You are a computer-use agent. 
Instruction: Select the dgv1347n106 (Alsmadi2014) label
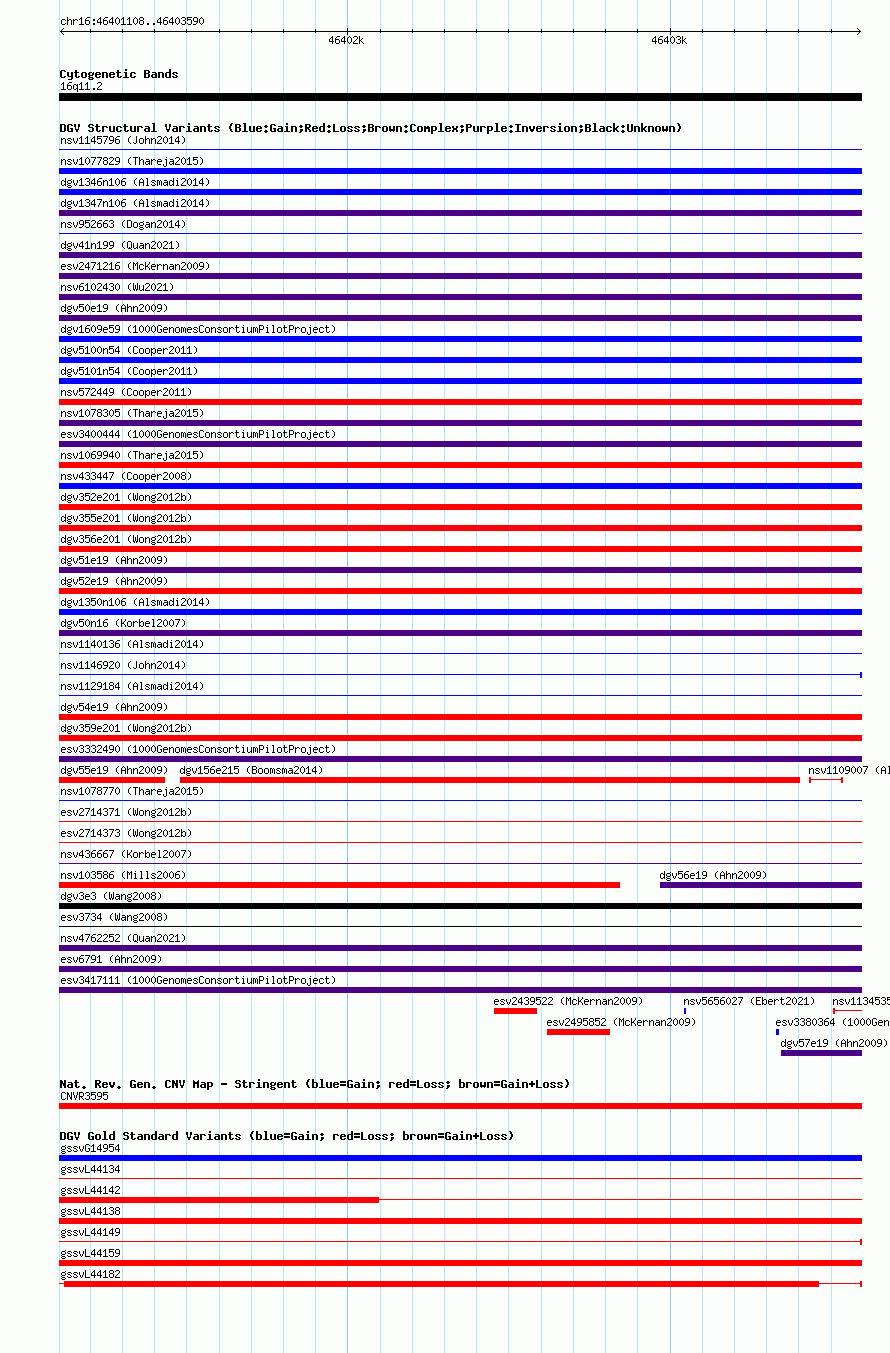pyautogui.click(x=135, y=203)
